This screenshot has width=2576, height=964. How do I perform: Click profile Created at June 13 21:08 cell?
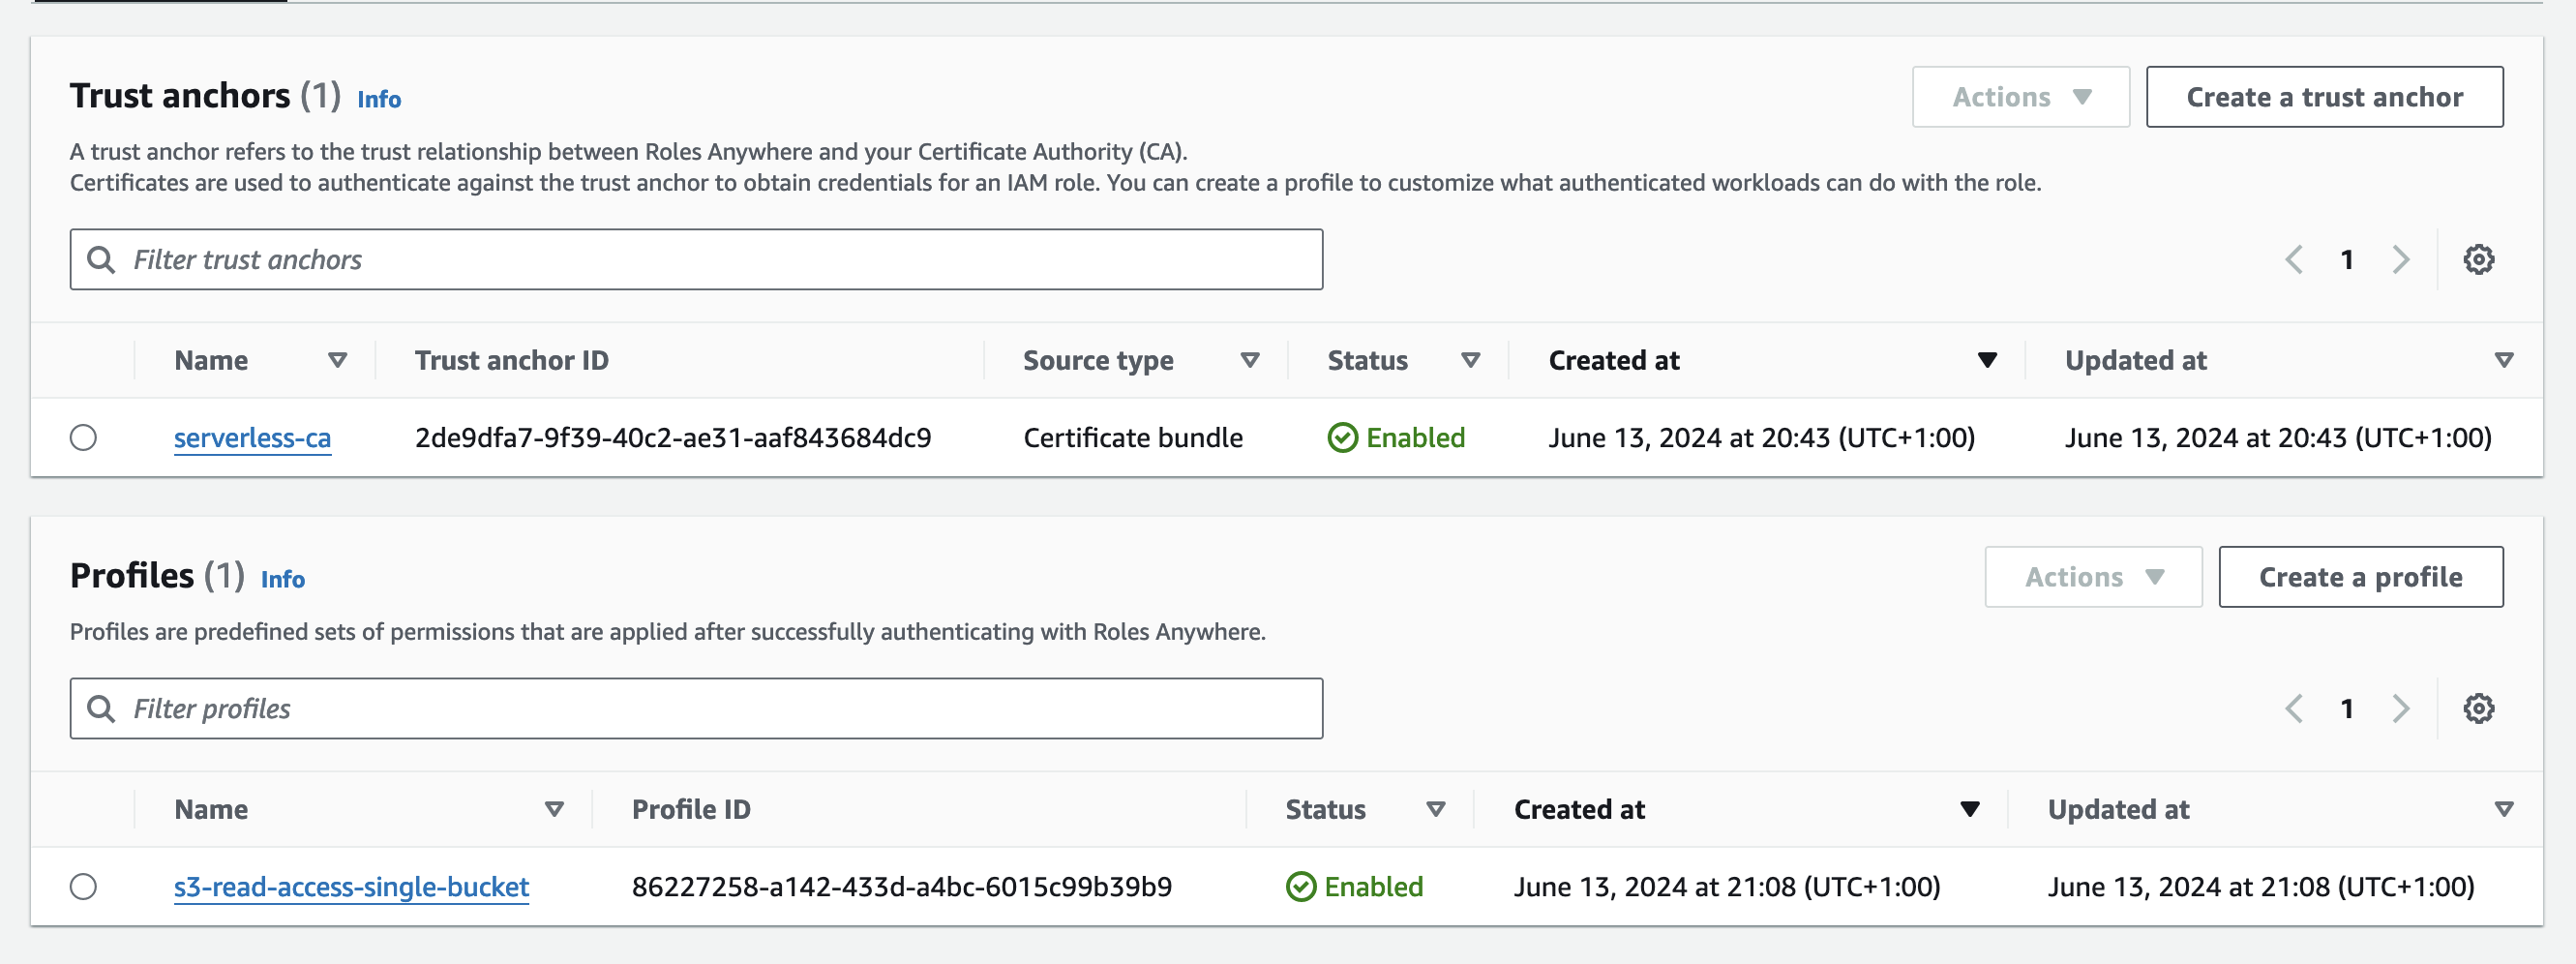pyautogui.click(x=1727, y=887)
